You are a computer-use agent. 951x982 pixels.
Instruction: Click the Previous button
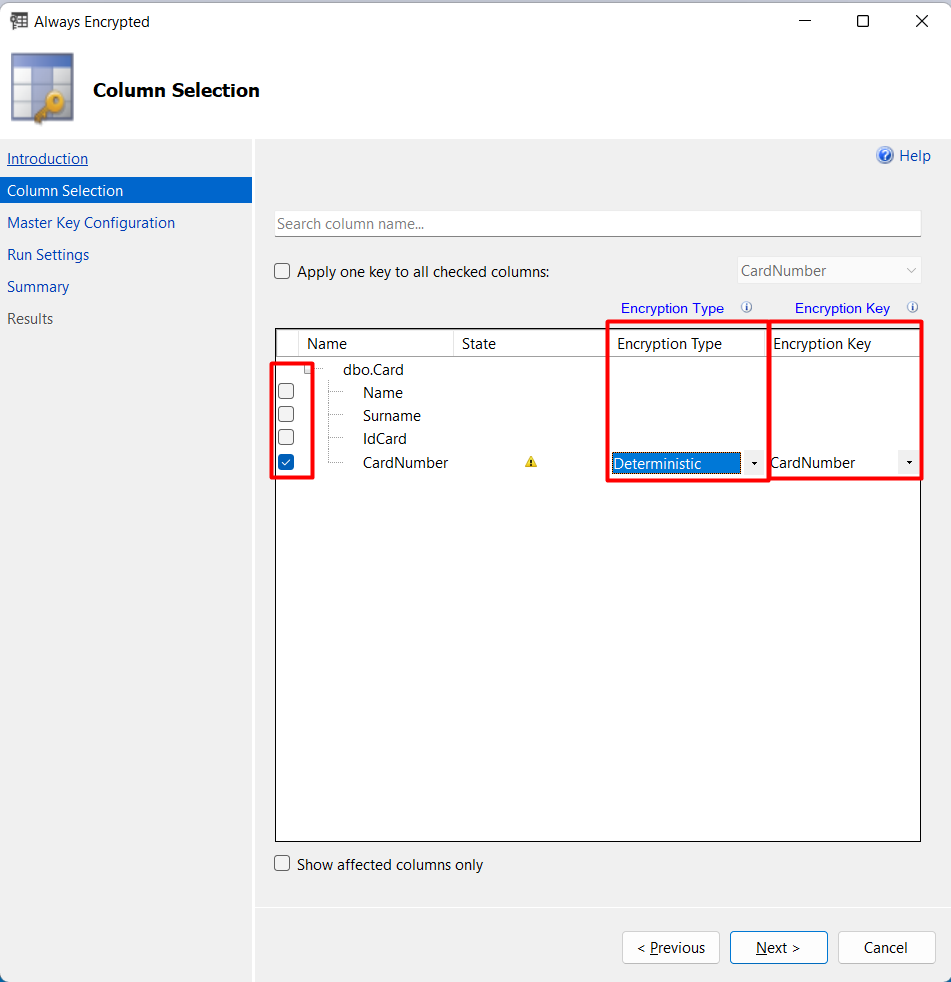click(670, 948)
